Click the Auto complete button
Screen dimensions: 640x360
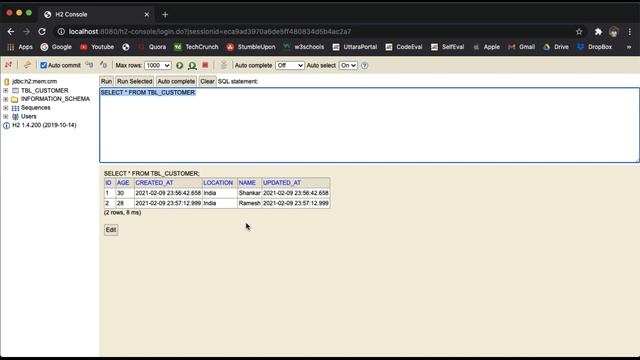coord(176,81)
